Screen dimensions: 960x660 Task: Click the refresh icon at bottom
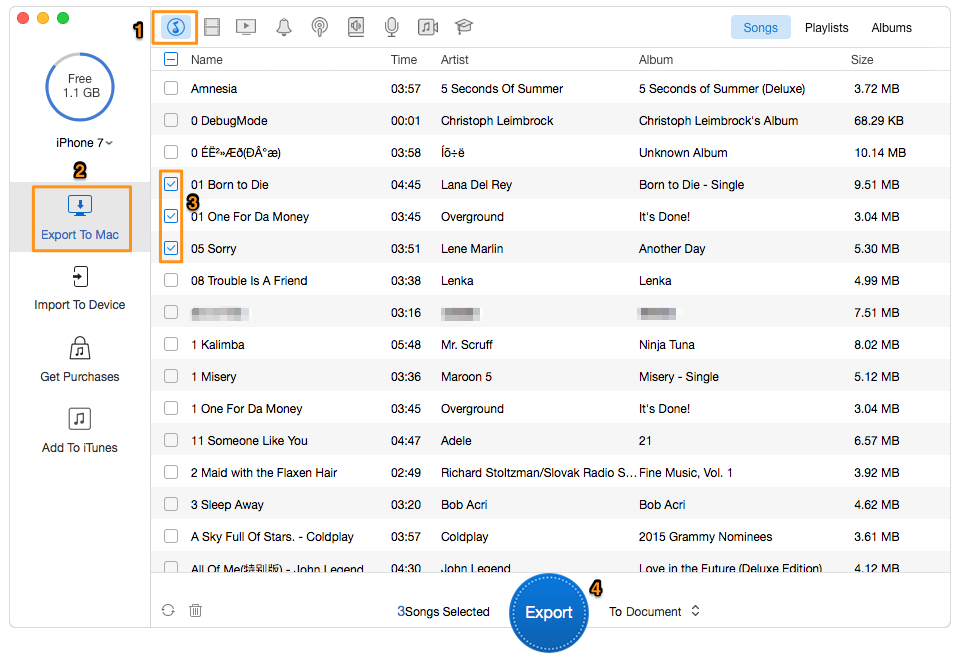click(x=168, y=610)
